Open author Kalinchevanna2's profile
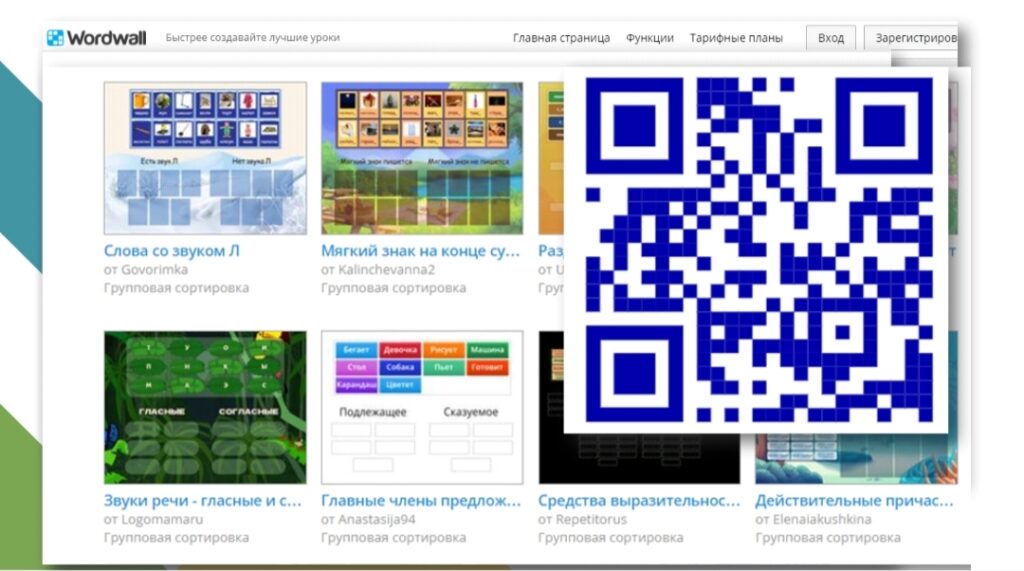This screenshot has height=571, width=1024. 386,269
